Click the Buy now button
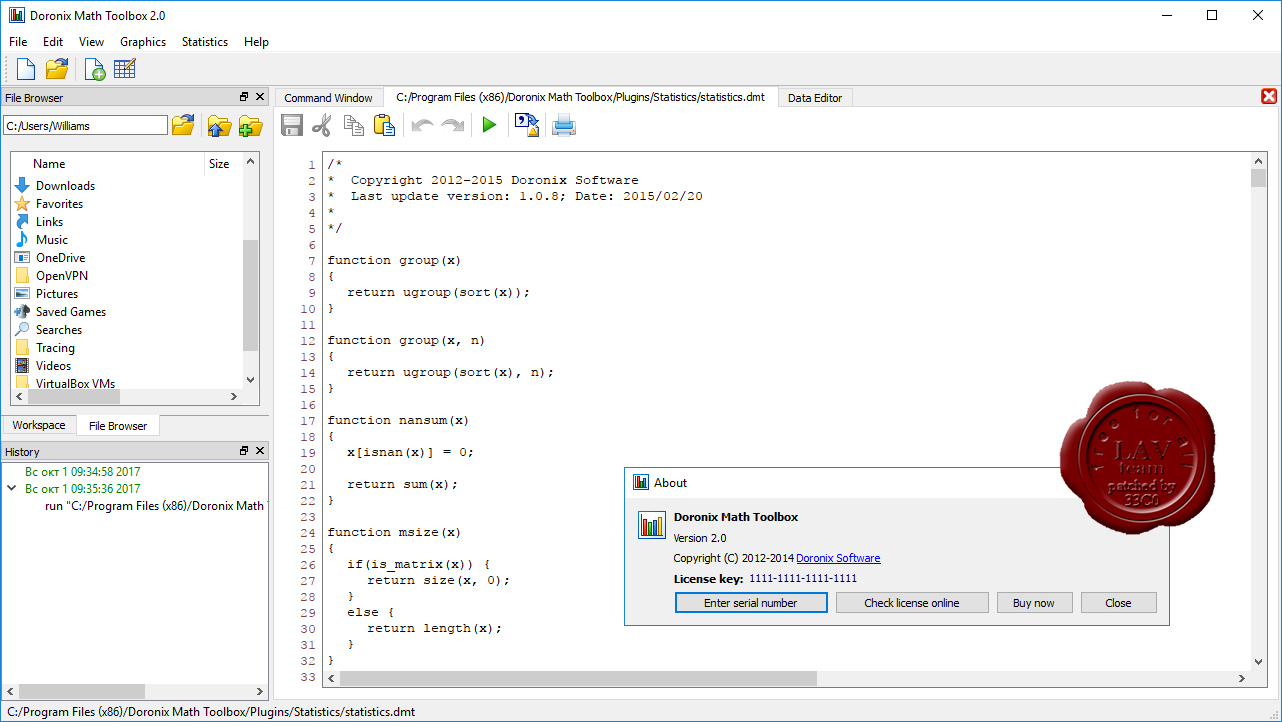The width and height of the screenshot is (1282, 722). [x=1034, y=603]
